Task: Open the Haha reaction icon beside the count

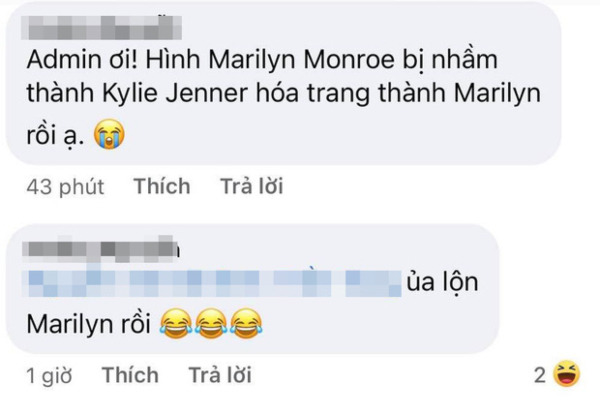Action: 567,374
